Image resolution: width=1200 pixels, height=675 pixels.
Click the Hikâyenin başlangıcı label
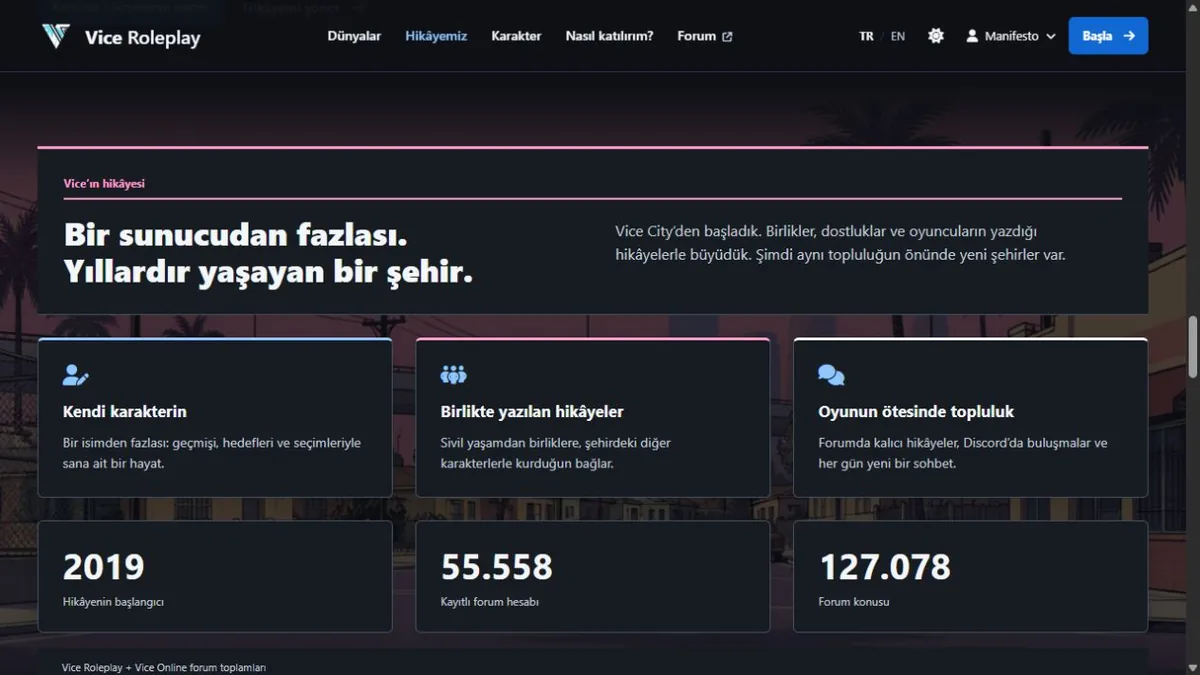113,602
